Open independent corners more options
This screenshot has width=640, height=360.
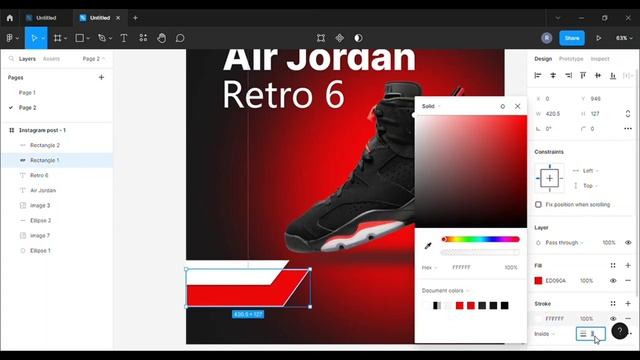point(628,129)
